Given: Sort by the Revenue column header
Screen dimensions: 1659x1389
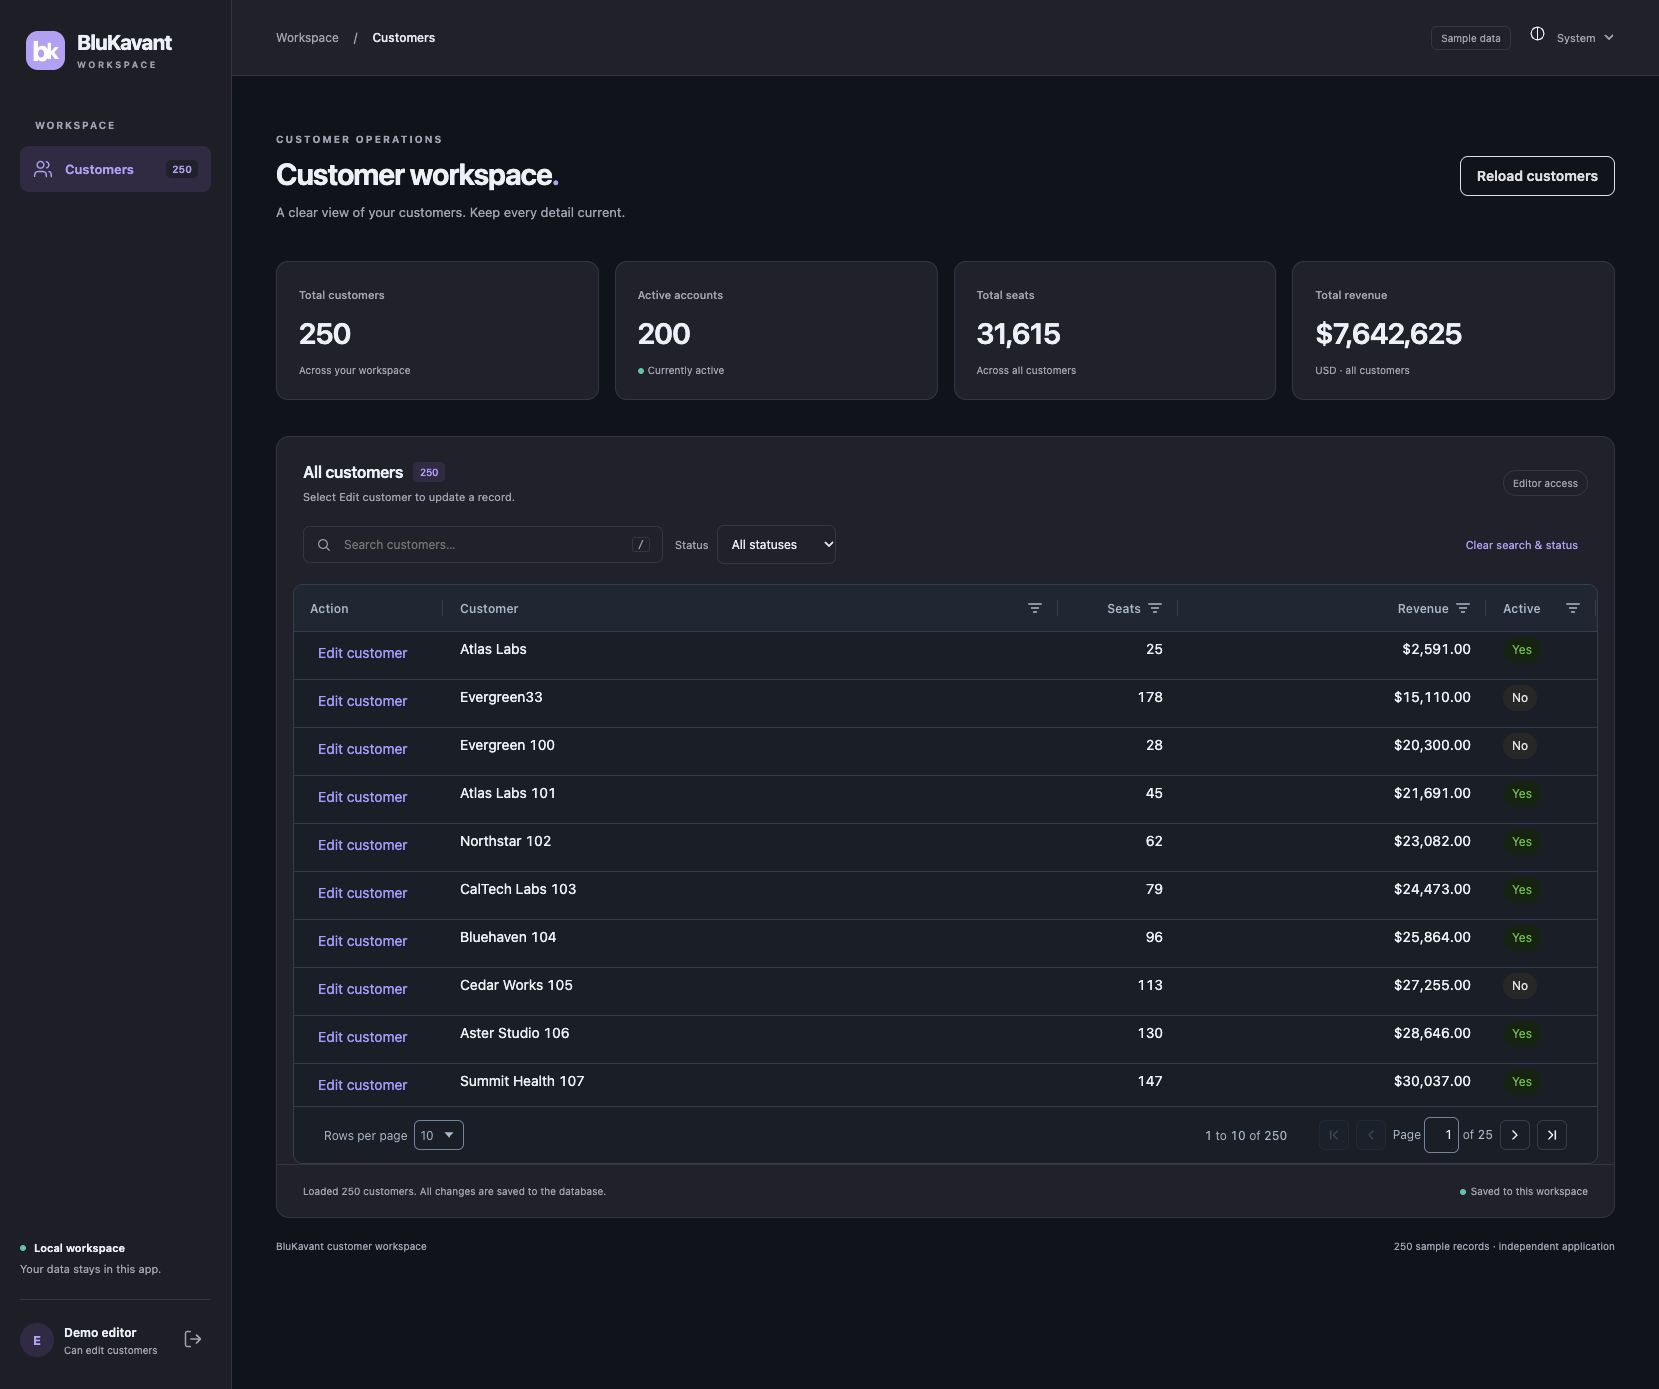Looking at the screenshot, I should (x=1423, y=608).
